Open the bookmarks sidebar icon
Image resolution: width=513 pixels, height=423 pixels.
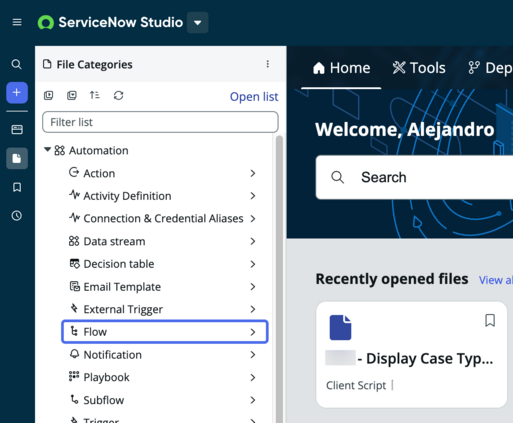(17, 187)
